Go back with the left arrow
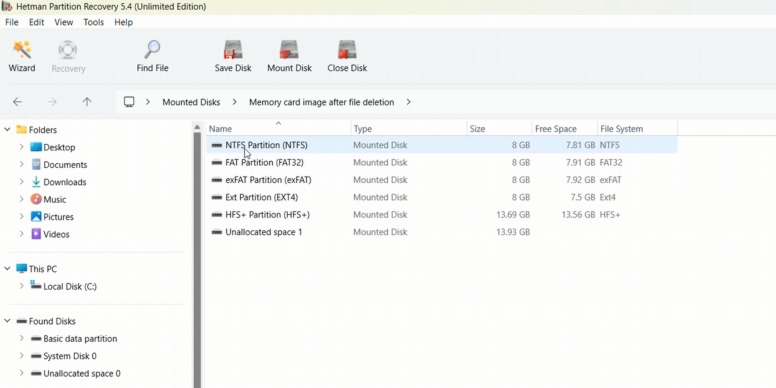The width and height of the screenshot is (776, 388). [17, 102]
